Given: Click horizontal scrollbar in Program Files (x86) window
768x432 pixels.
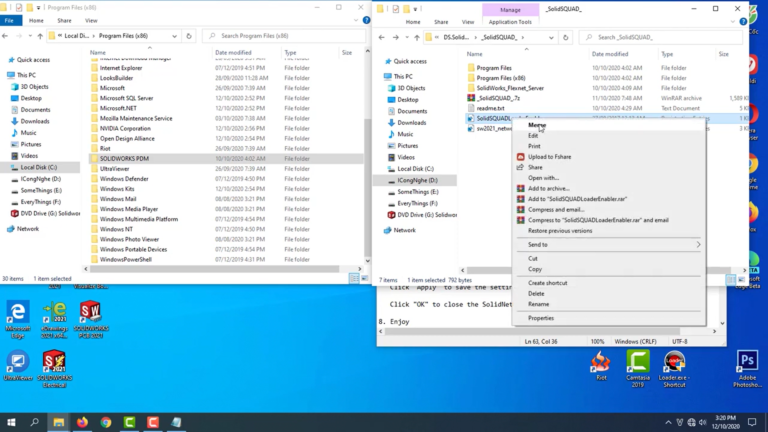Looking at the screenshot, I should pyautogui.click(x=215, y=269).
